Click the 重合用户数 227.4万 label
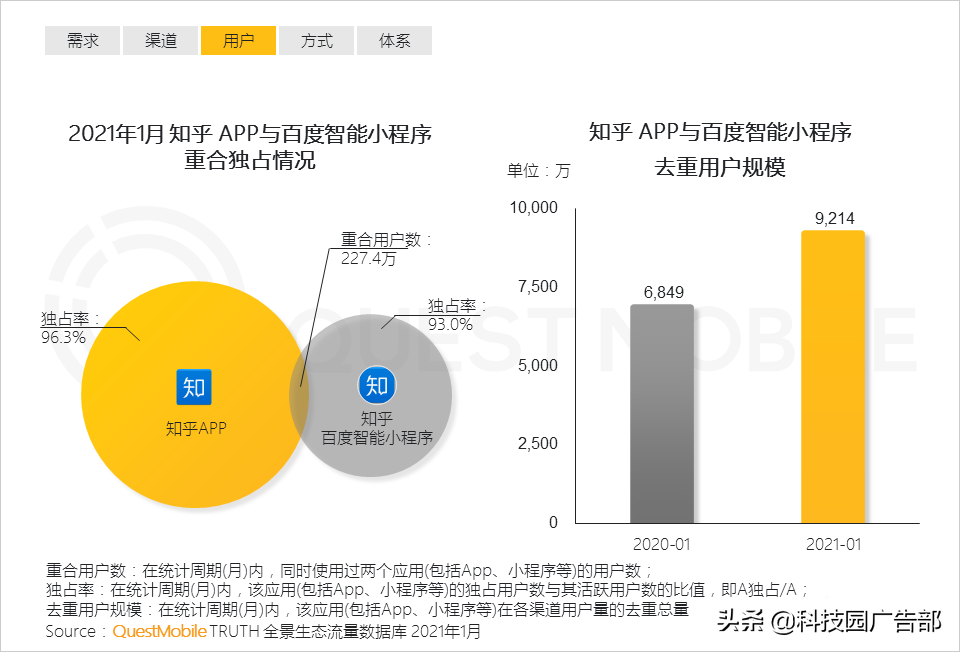Screen dimensions: 960x652 point(386,249)
